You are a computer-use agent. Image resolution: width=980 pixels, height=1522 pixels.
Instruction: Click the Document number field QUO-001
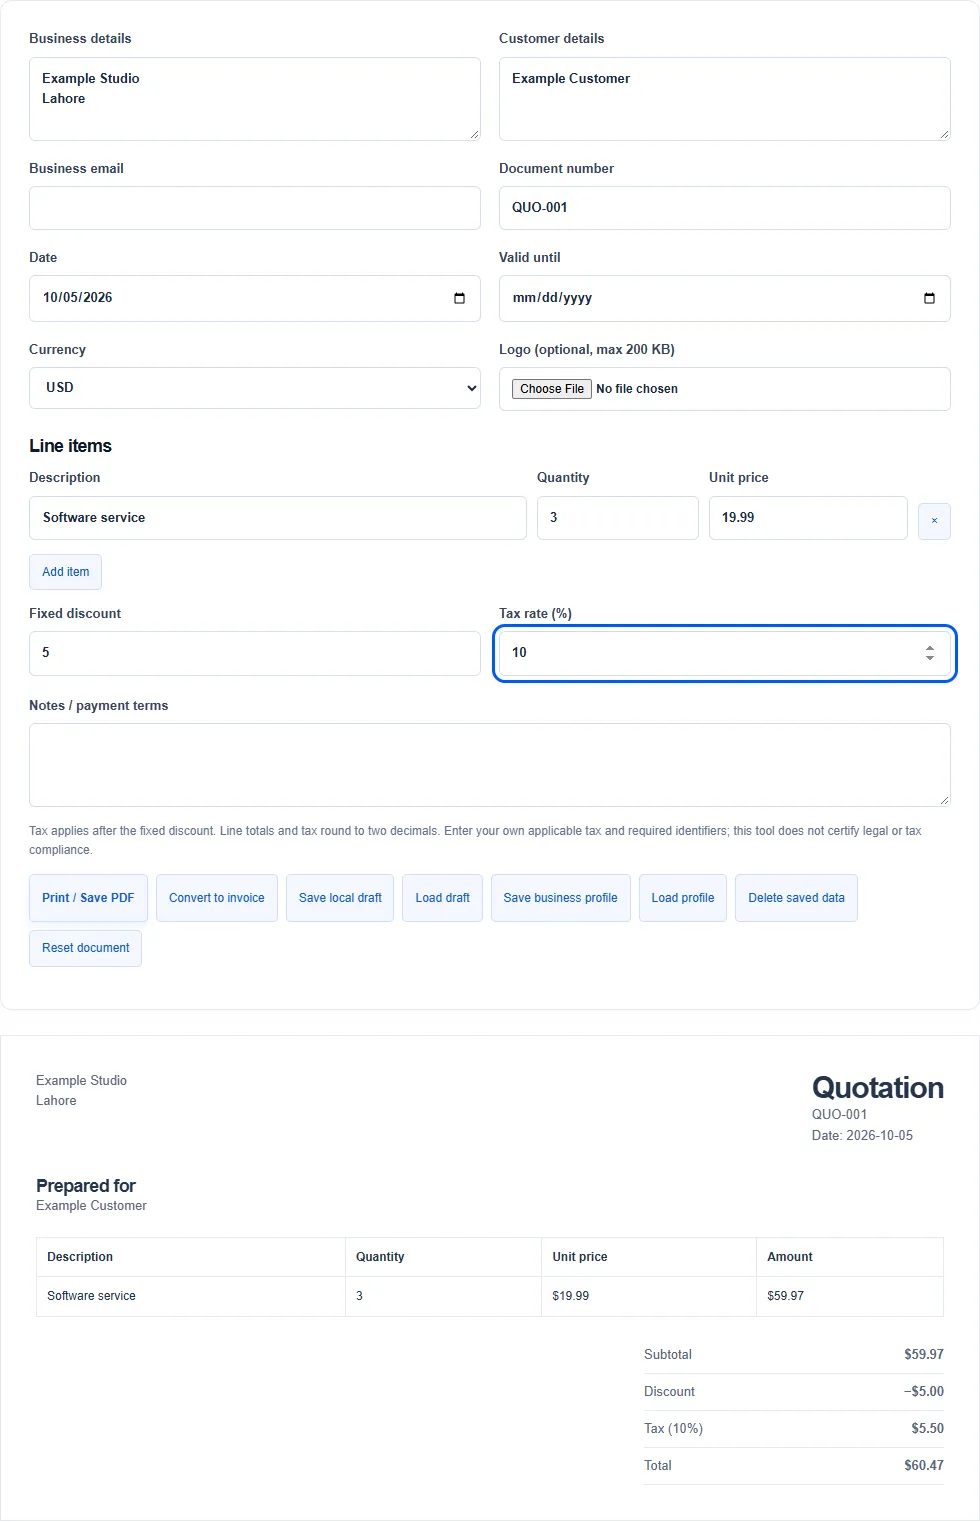pos(725,208)
